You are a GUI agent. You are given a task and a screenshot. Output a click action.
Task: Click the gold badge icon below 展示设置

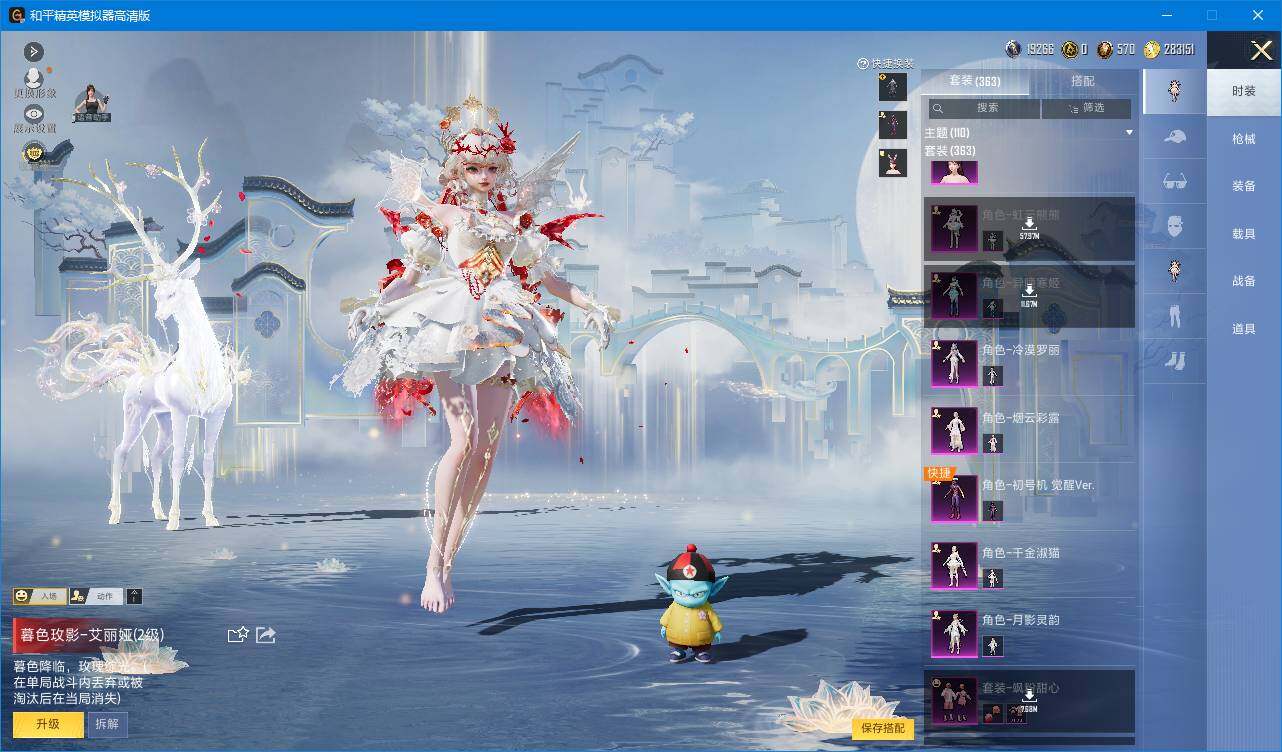click(x=34, y=153)
